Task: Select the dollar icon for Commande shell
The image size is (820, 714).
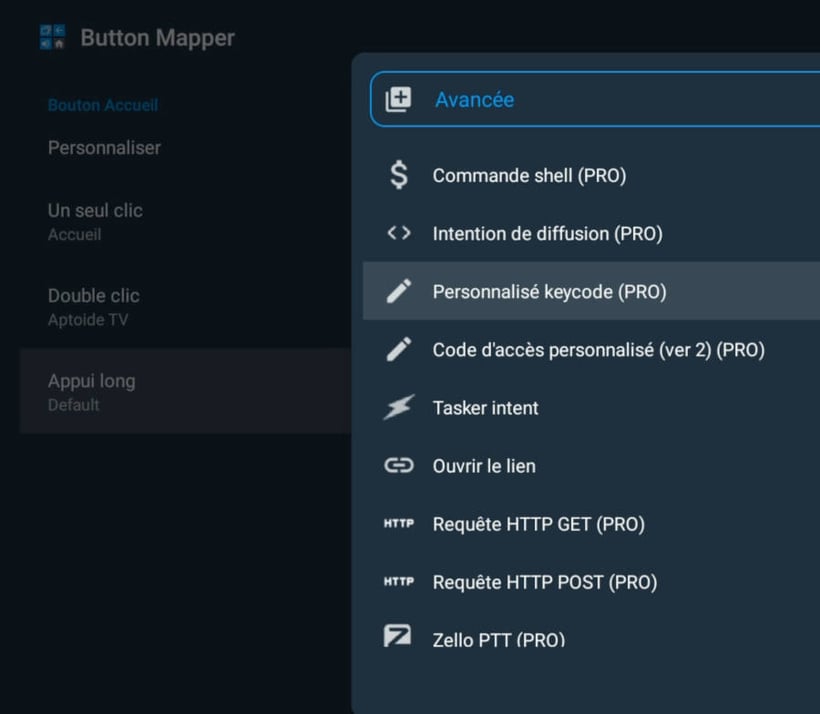Action: point(399,174)
